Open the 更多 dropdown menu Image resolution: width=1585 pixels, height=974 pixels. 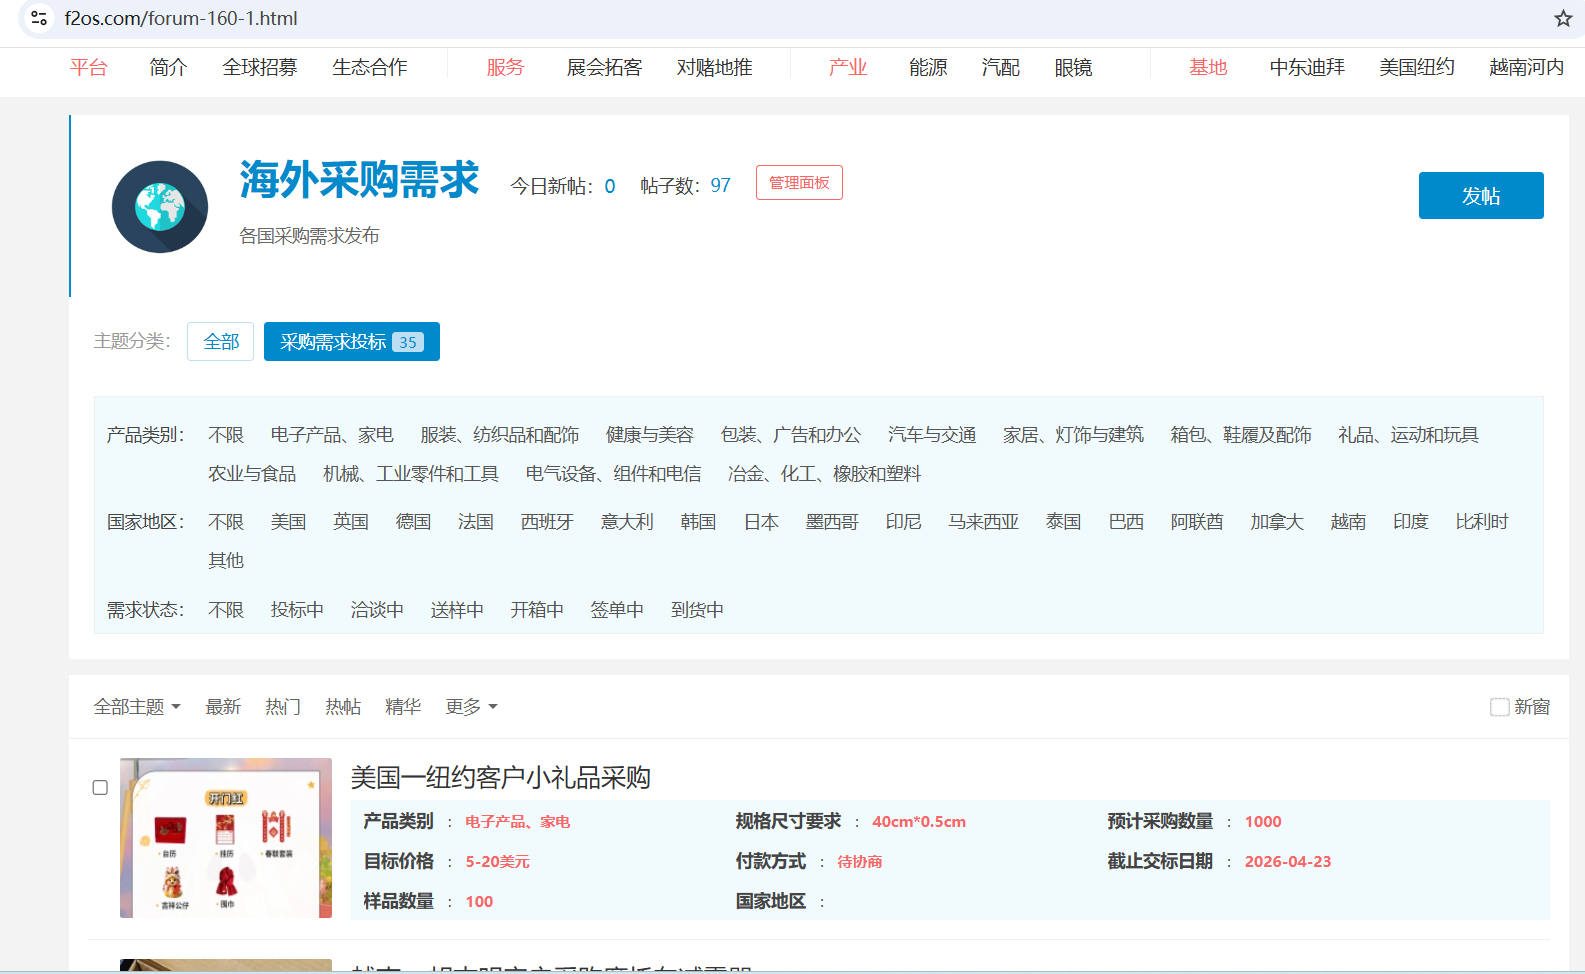[471, 707]
